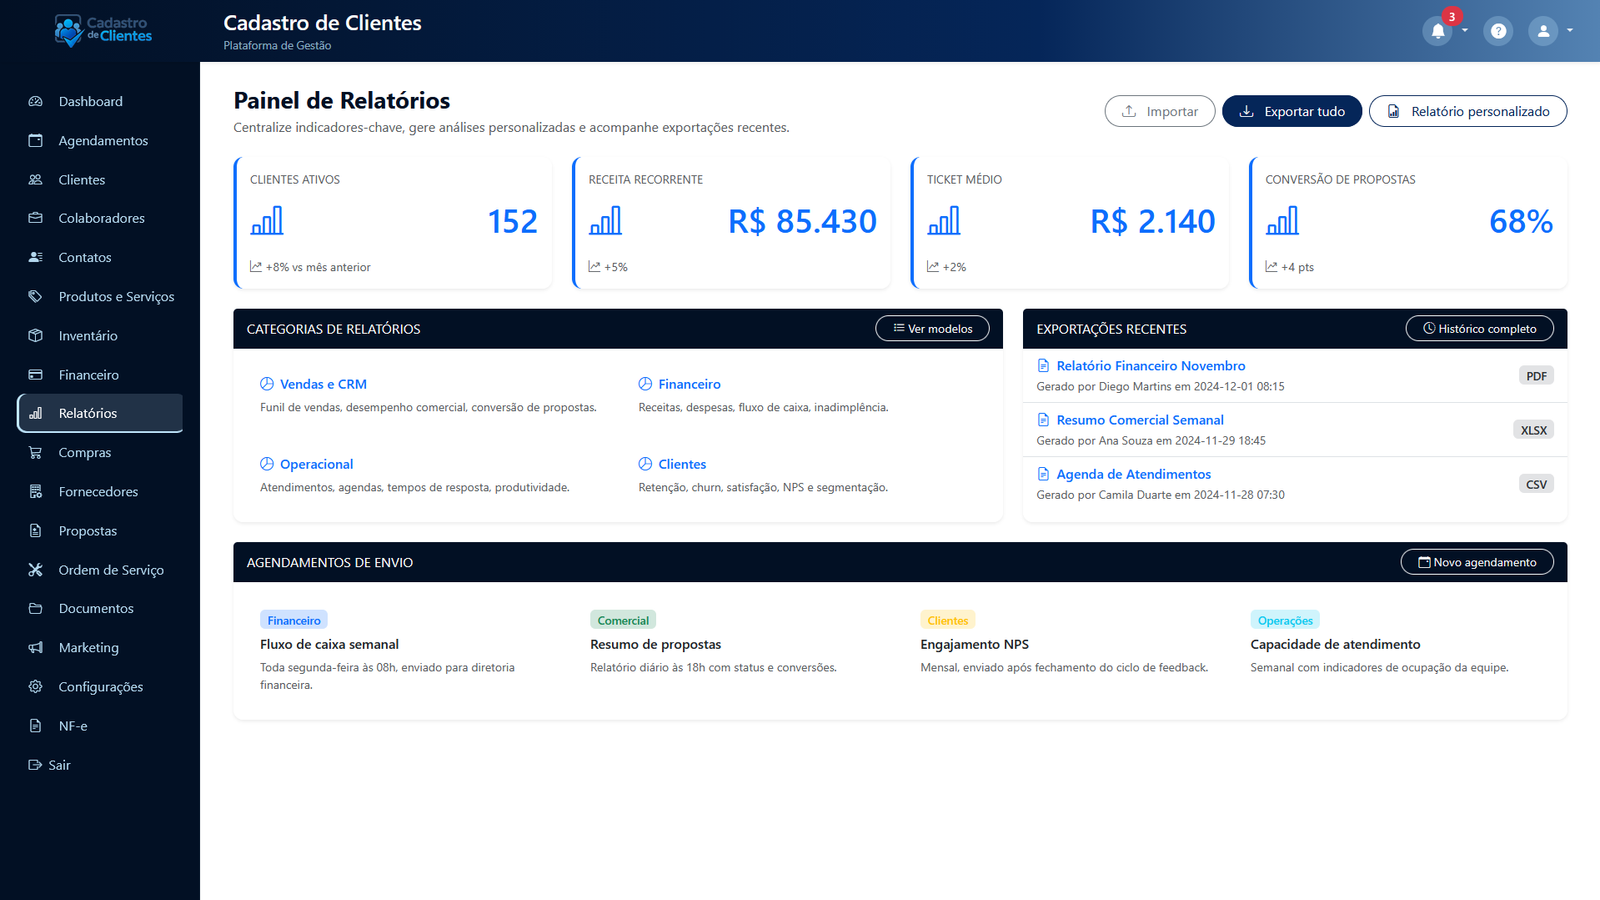Click the Cadastro de Clientes logo
Image resolution: width=1600 pixels, height=900 pixels.
click(102, 31)
